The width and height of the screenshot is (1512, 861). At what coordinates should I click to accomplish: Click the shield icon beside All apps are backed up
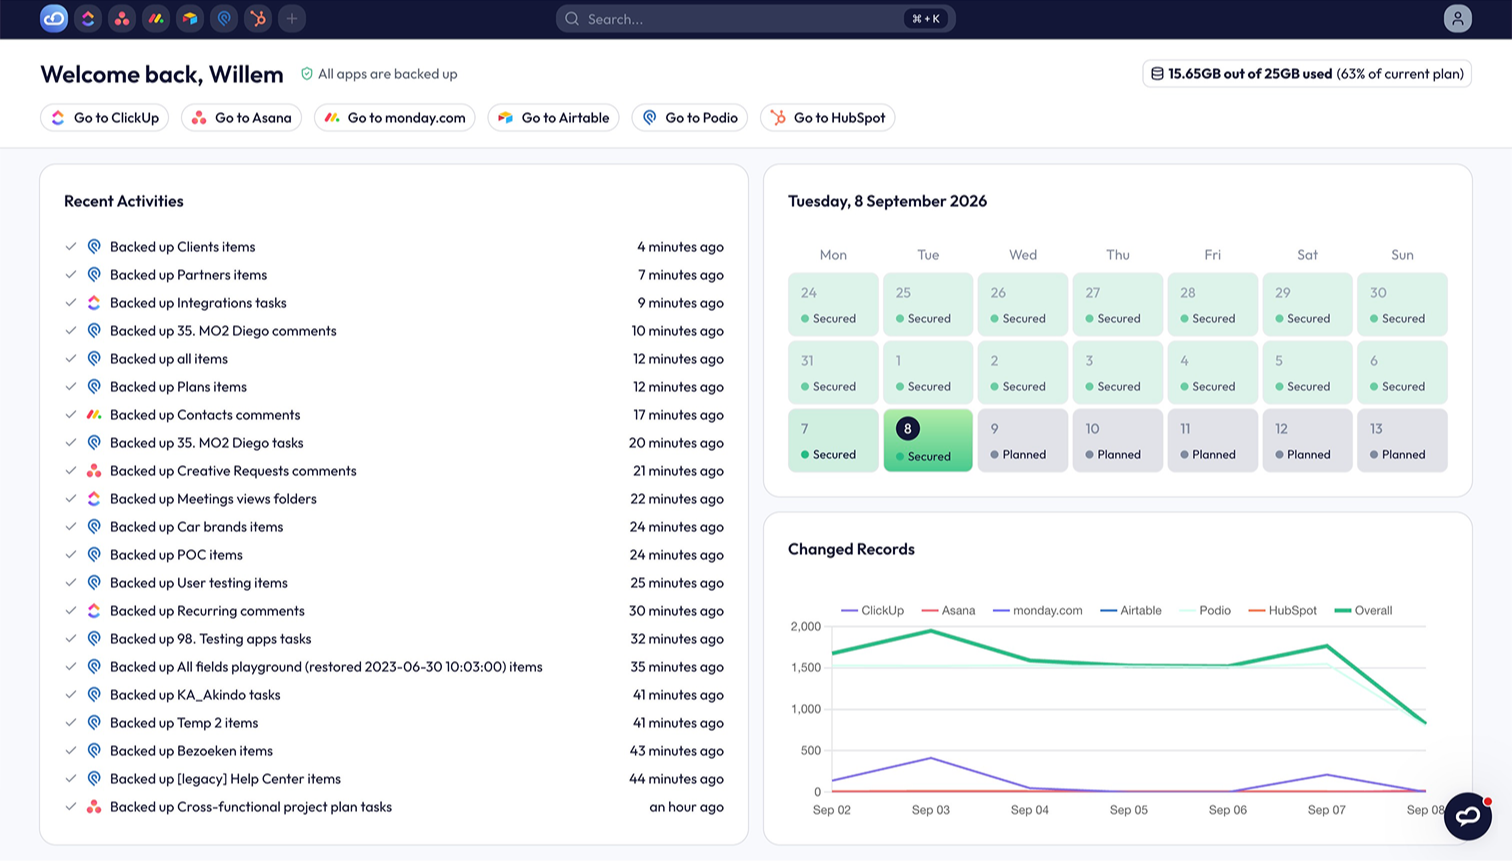[x=307, y=74]
